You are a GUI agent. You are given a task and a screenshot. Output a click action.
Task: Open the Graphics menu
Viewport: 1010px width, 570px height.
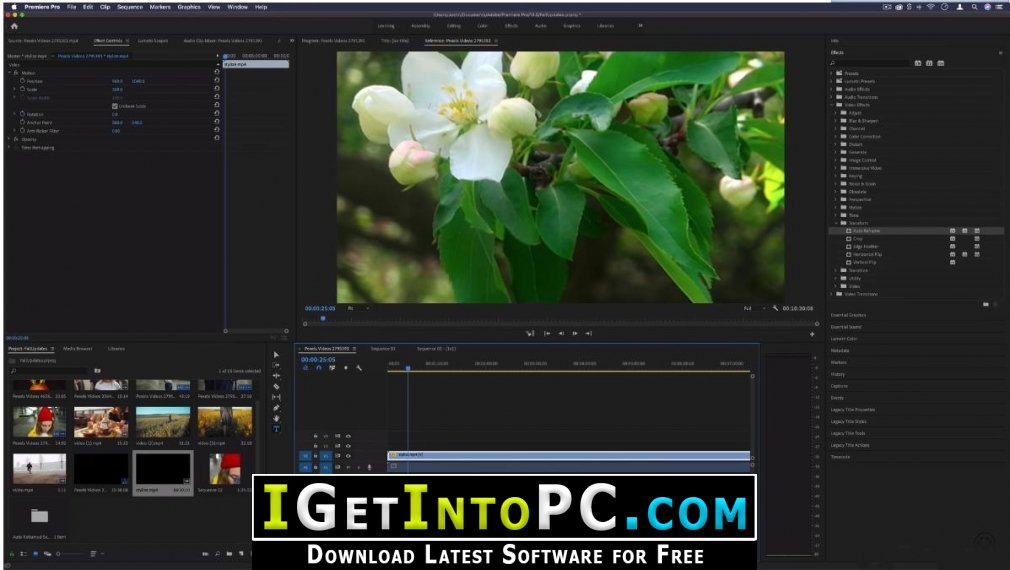(x=189, y=6)
